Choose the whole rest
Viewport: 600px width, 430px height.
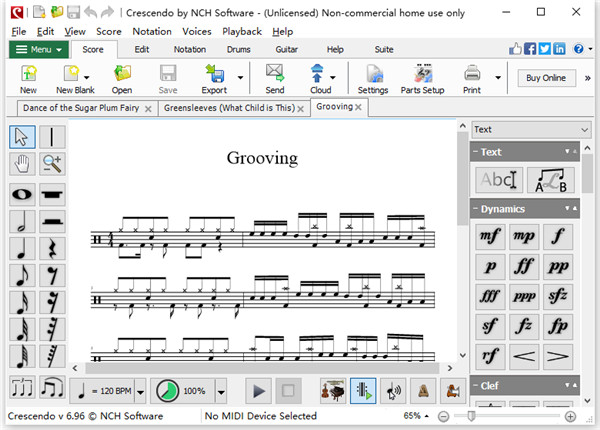[52, 194]
